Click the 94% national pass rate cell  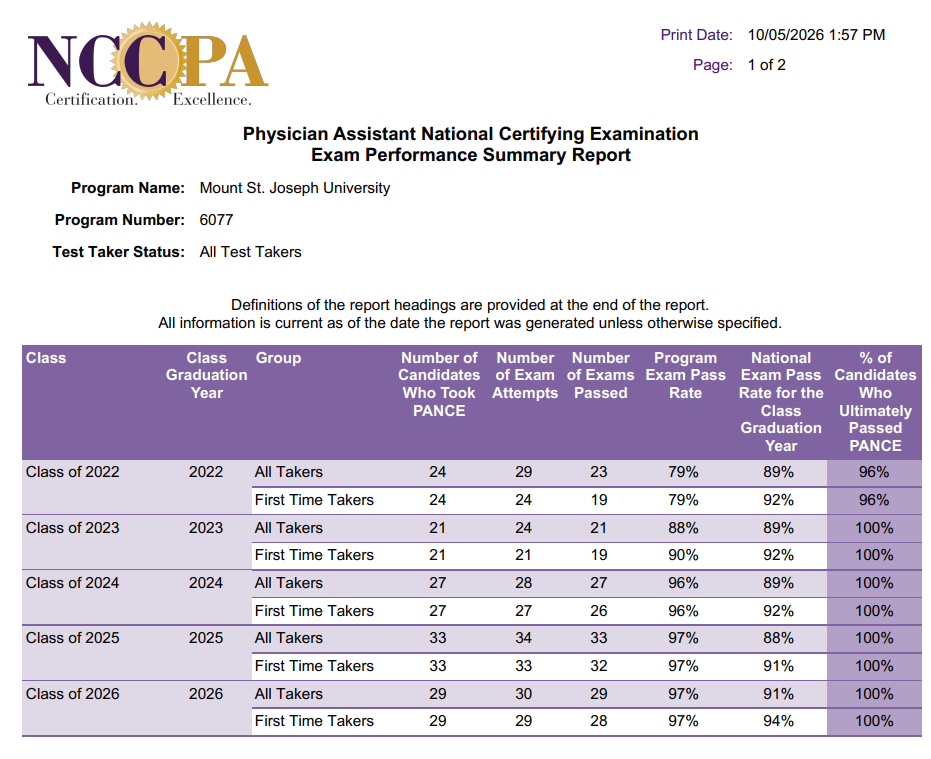click(x=778, y=721)
